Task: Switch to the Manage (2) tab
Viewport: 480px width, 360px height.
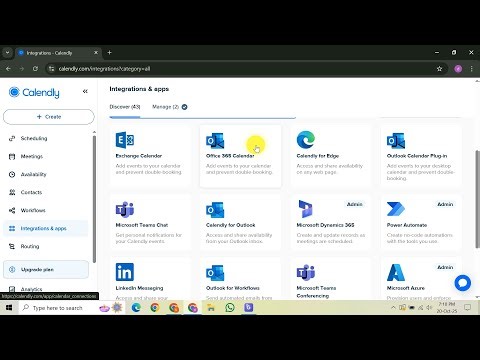Action: coord(169,107)
